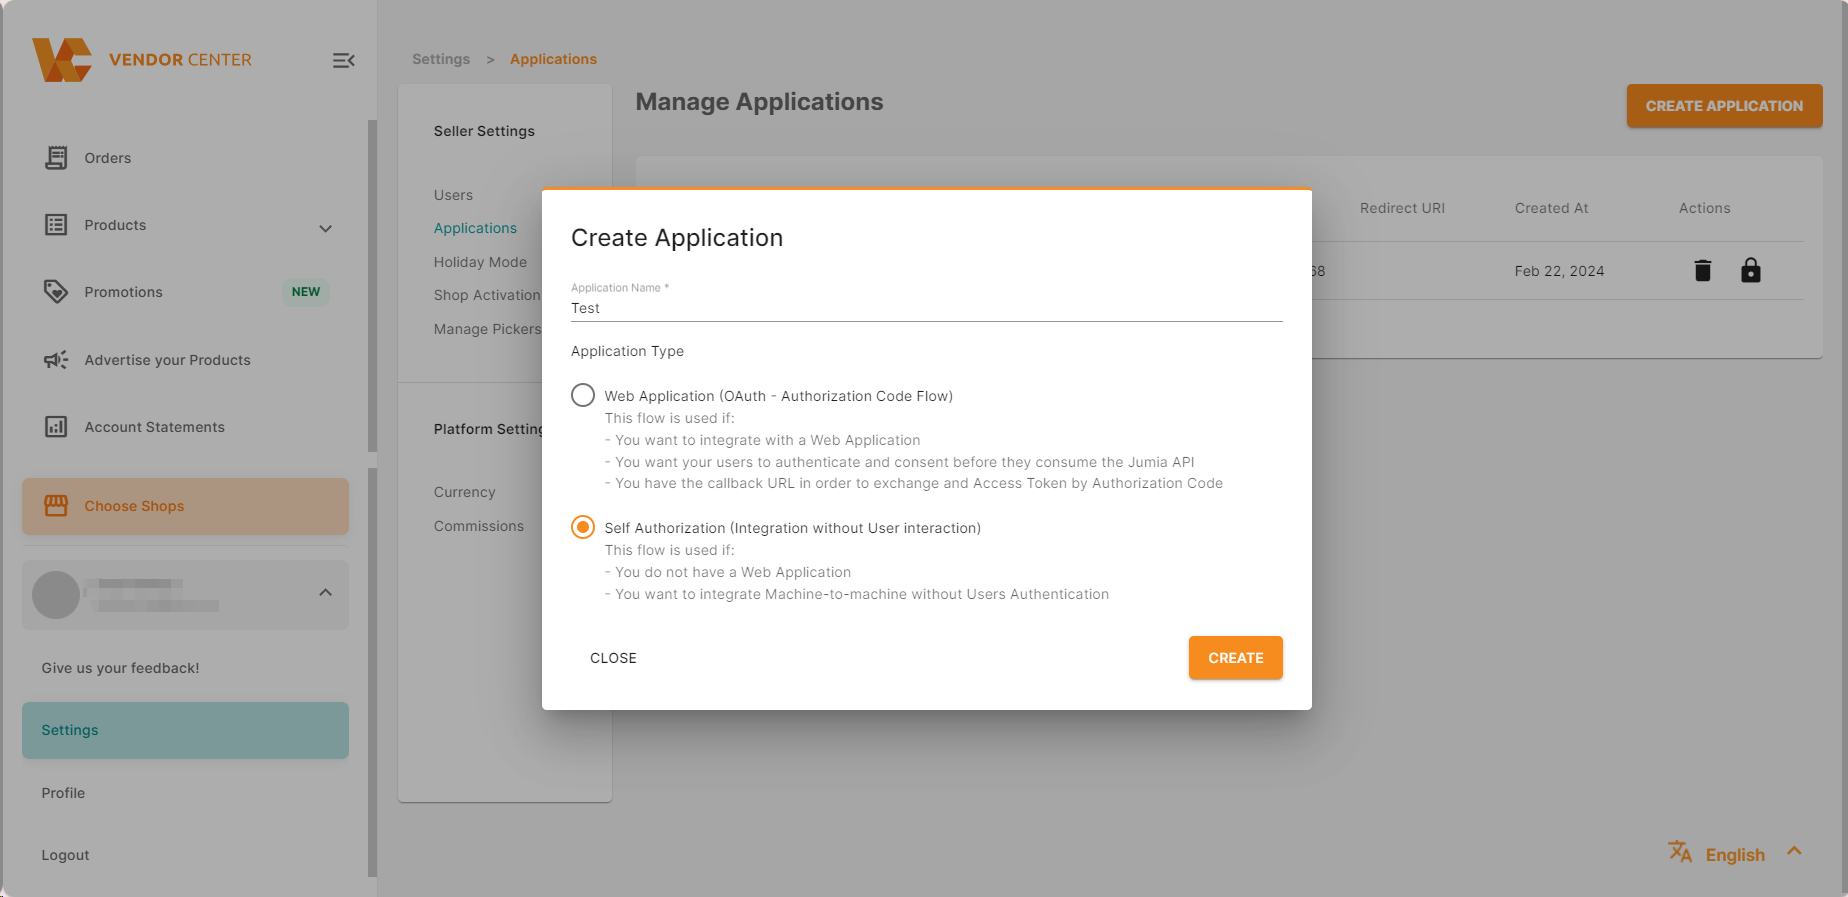Click the Advertise megaphone icon
Screen dimensions: 1848x897
[56, 360]
